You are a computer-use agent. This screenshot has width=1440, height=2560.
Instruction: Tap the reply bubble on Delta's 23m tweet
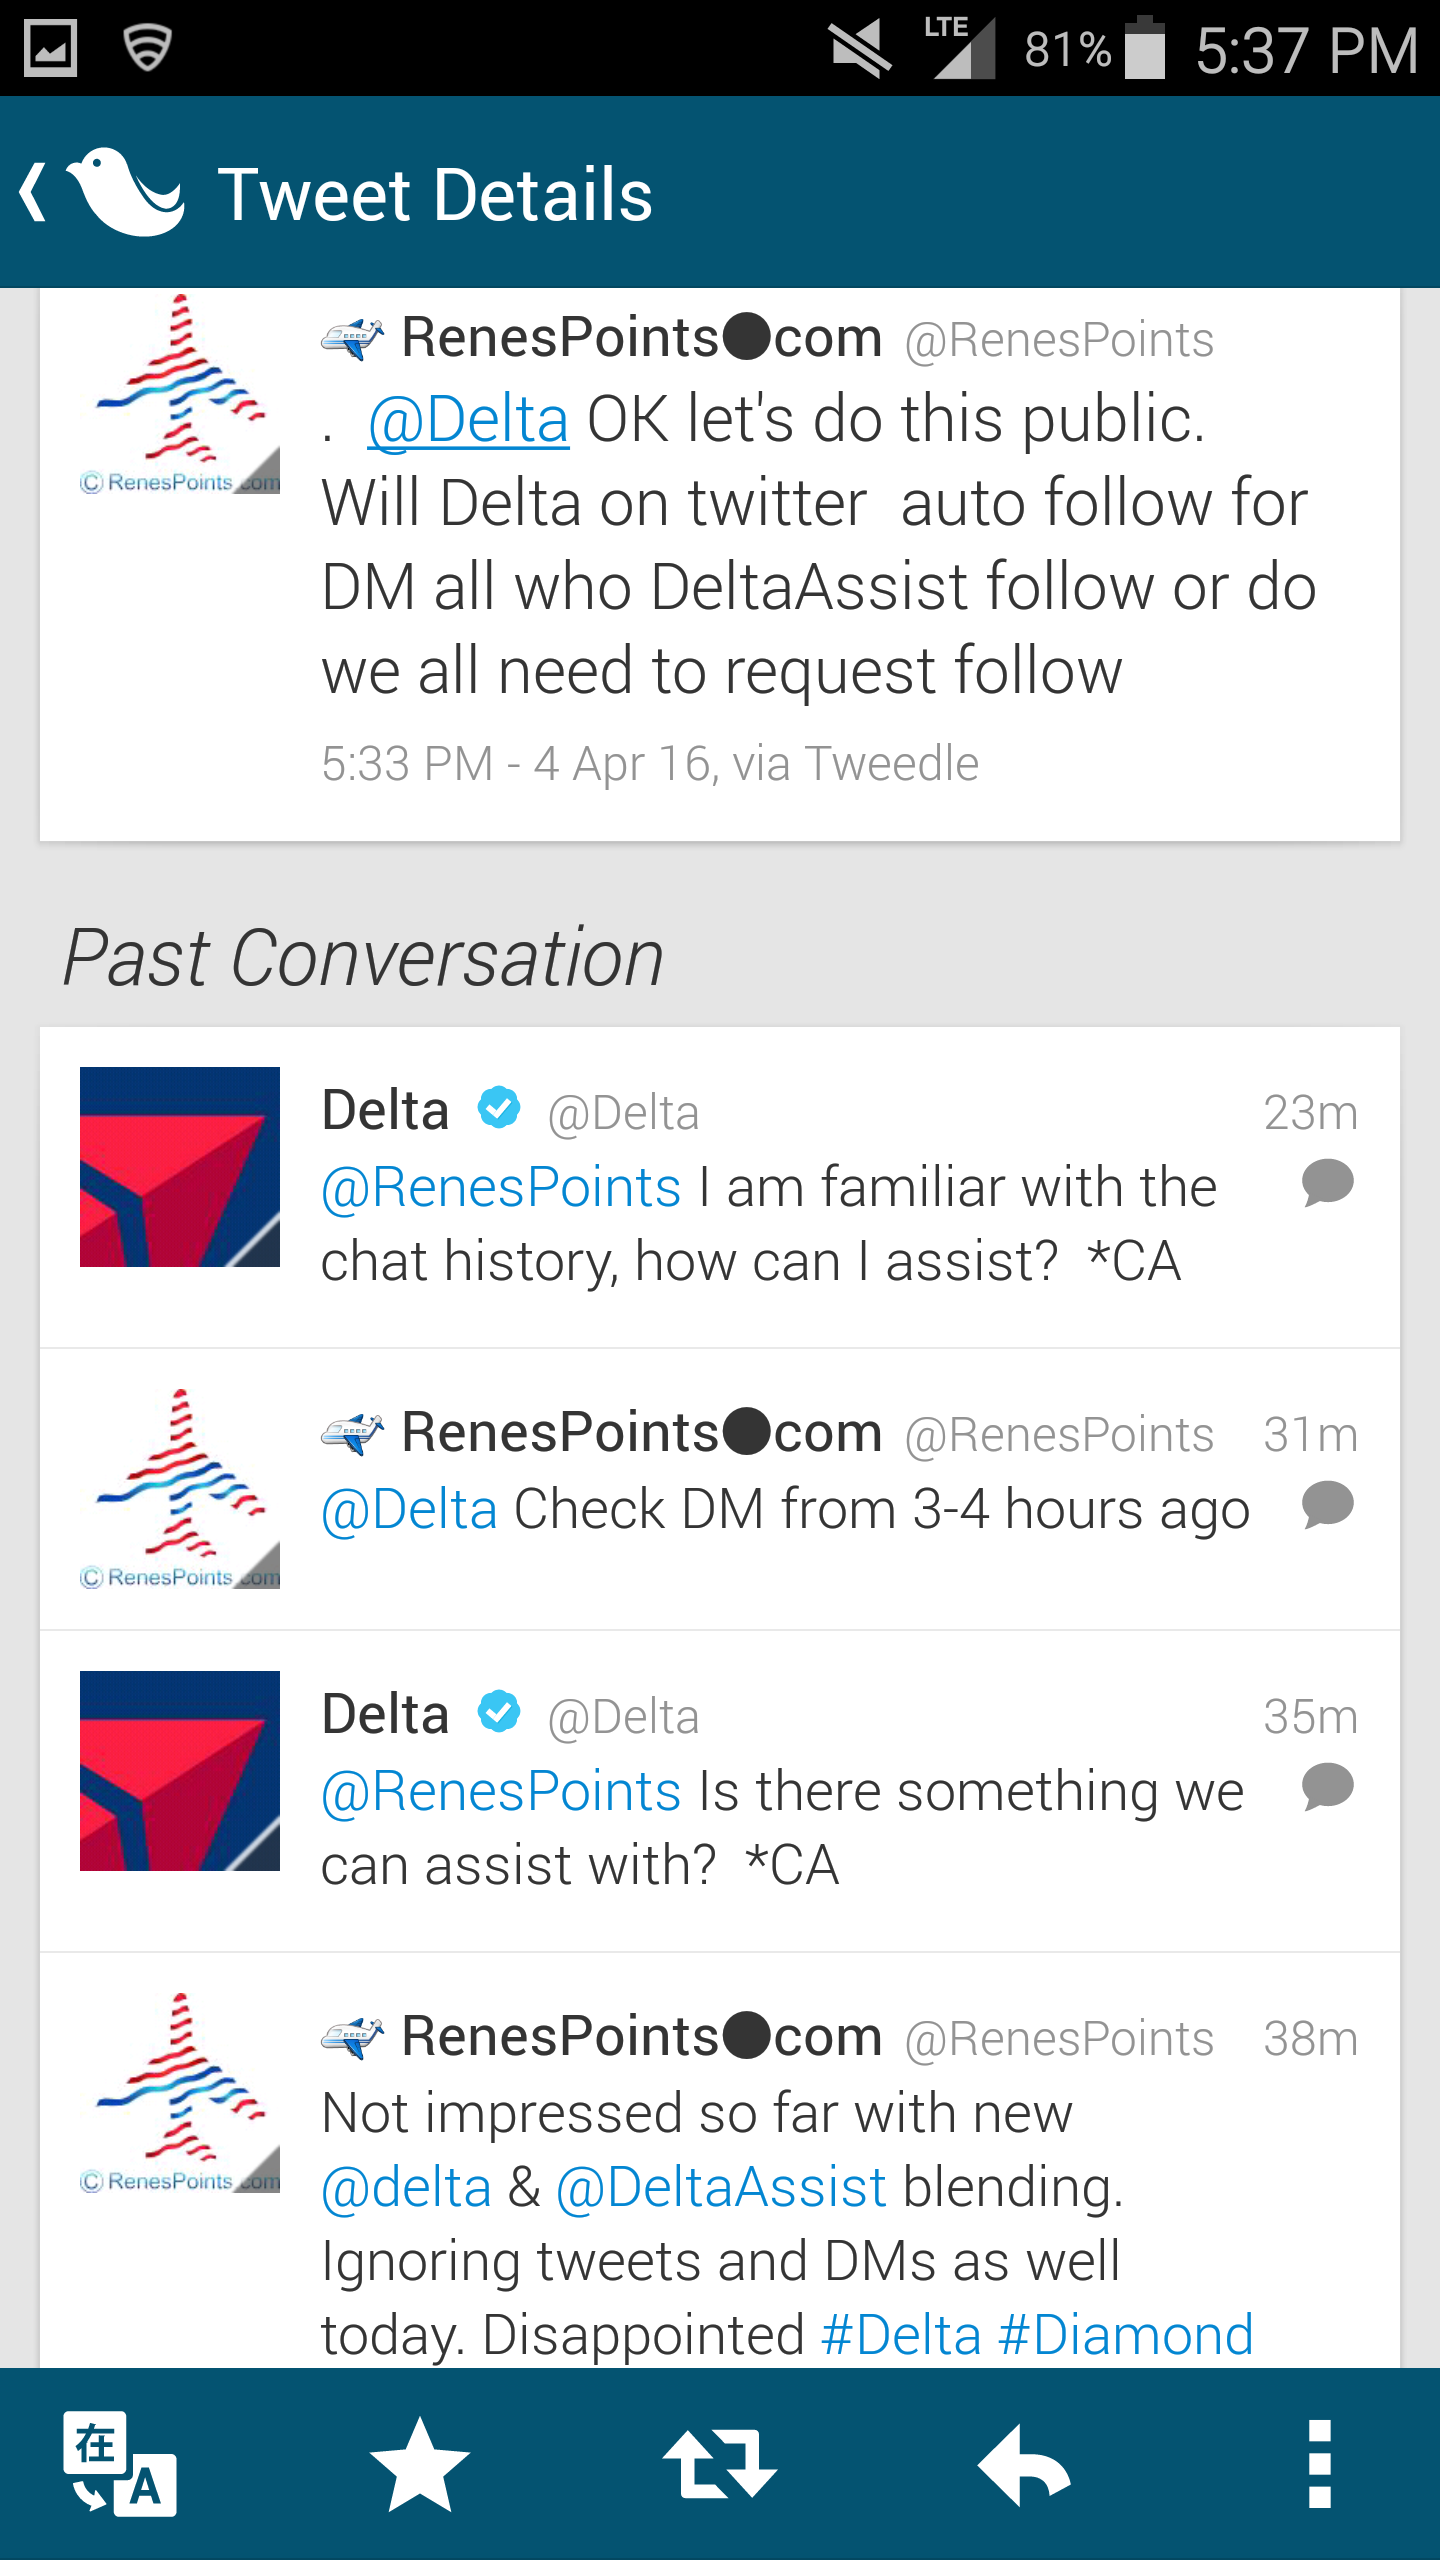click(x=1328, y=1183)
